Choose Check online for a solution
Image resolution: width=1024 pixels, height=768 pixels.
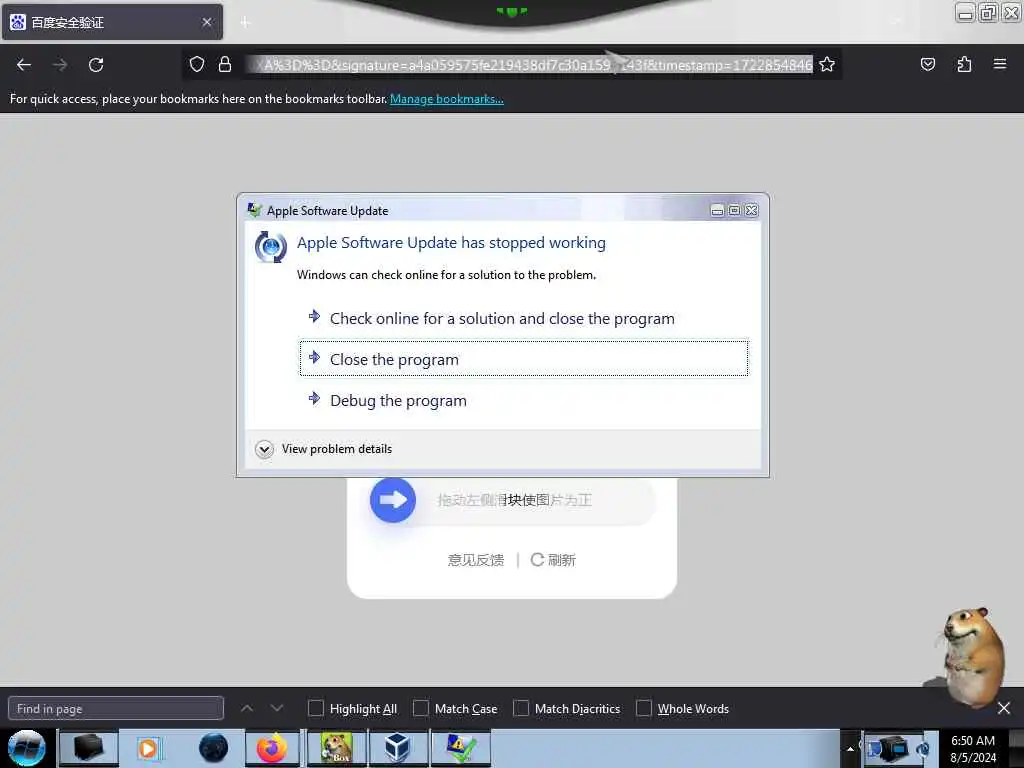524,318
